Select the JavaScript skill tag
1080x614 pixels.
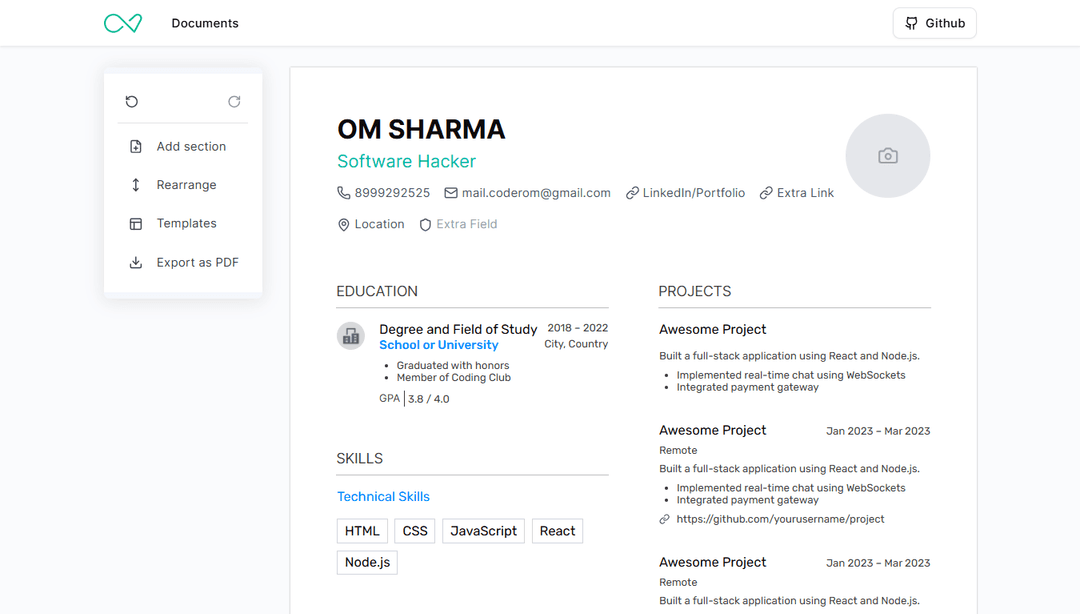(x=483, y=531)
